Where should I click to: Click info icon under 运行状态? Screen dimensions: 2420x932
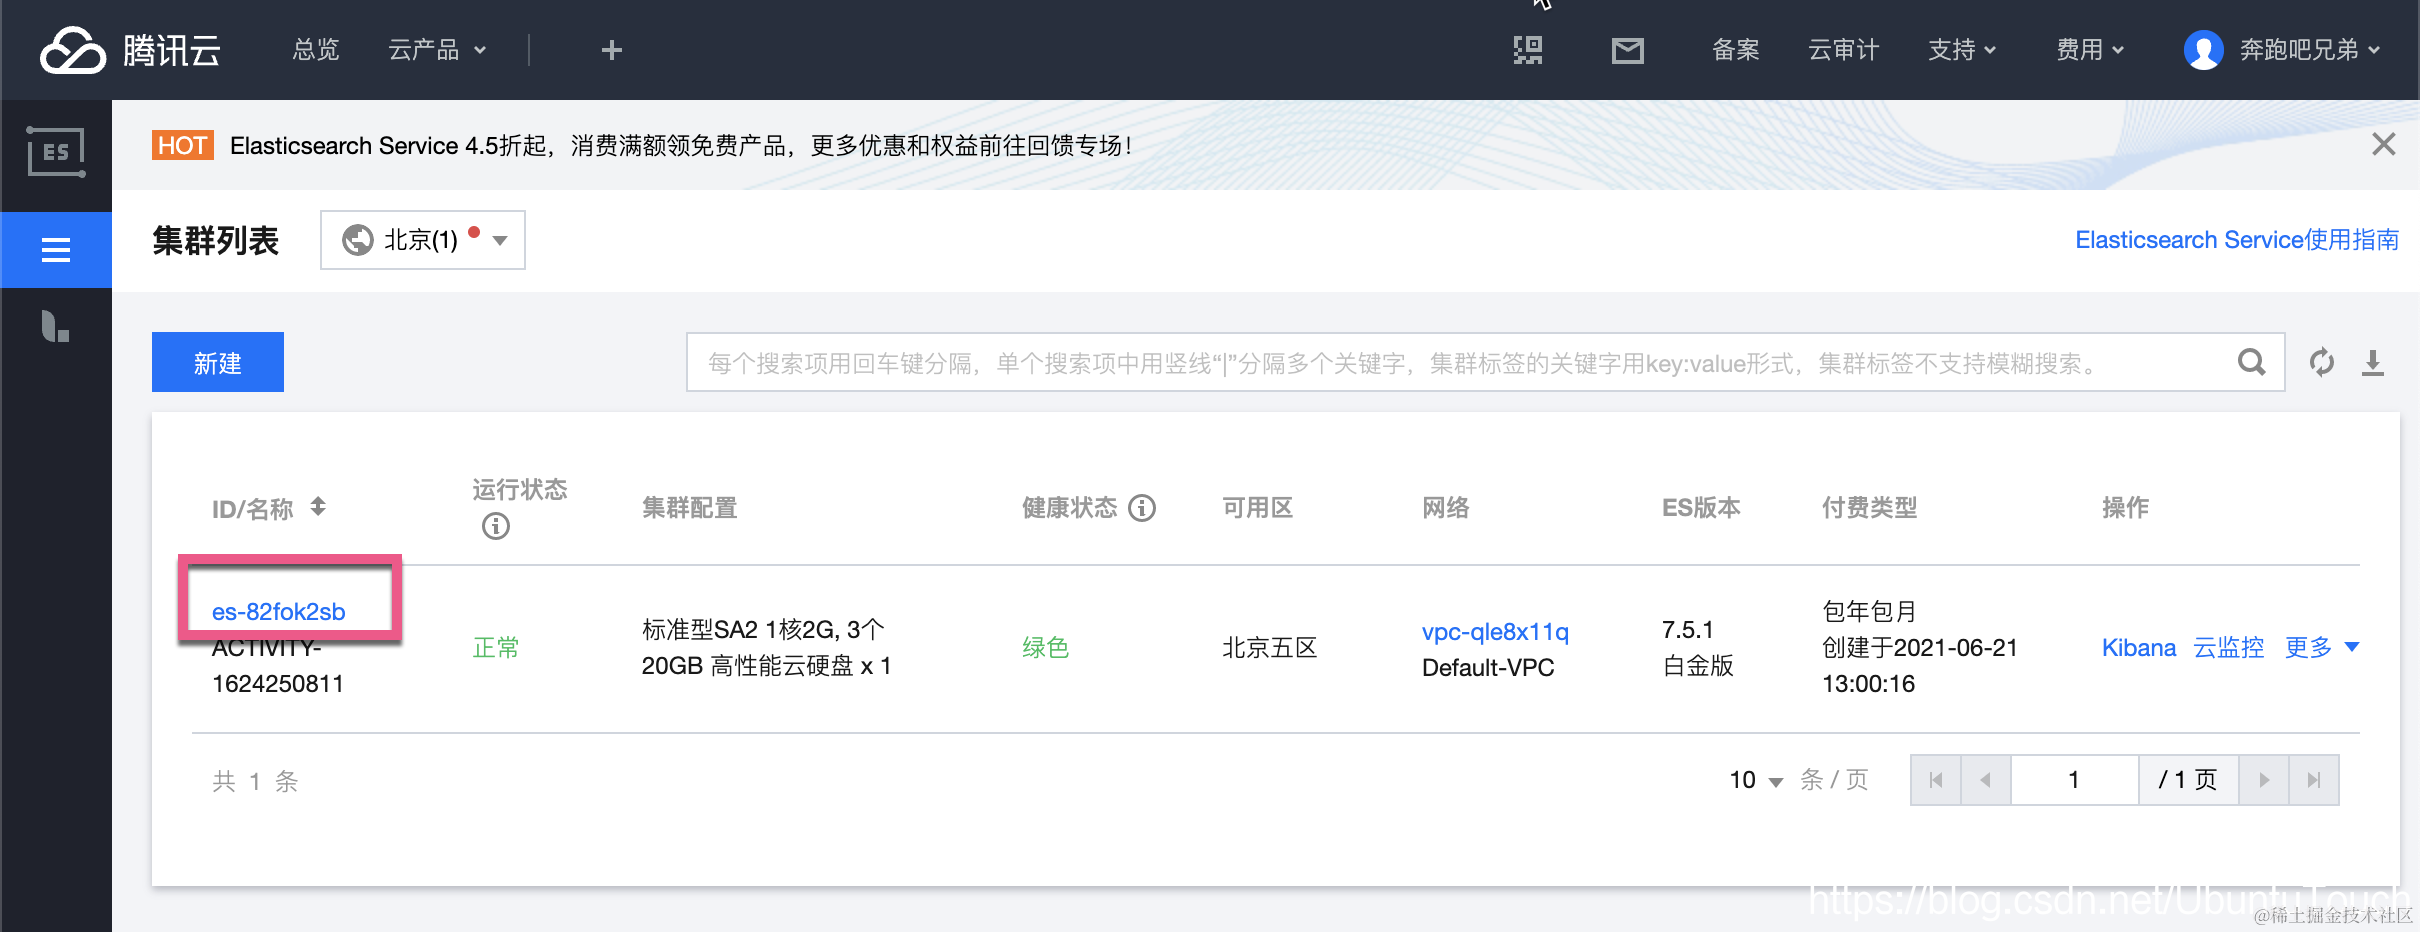(496, 526)
